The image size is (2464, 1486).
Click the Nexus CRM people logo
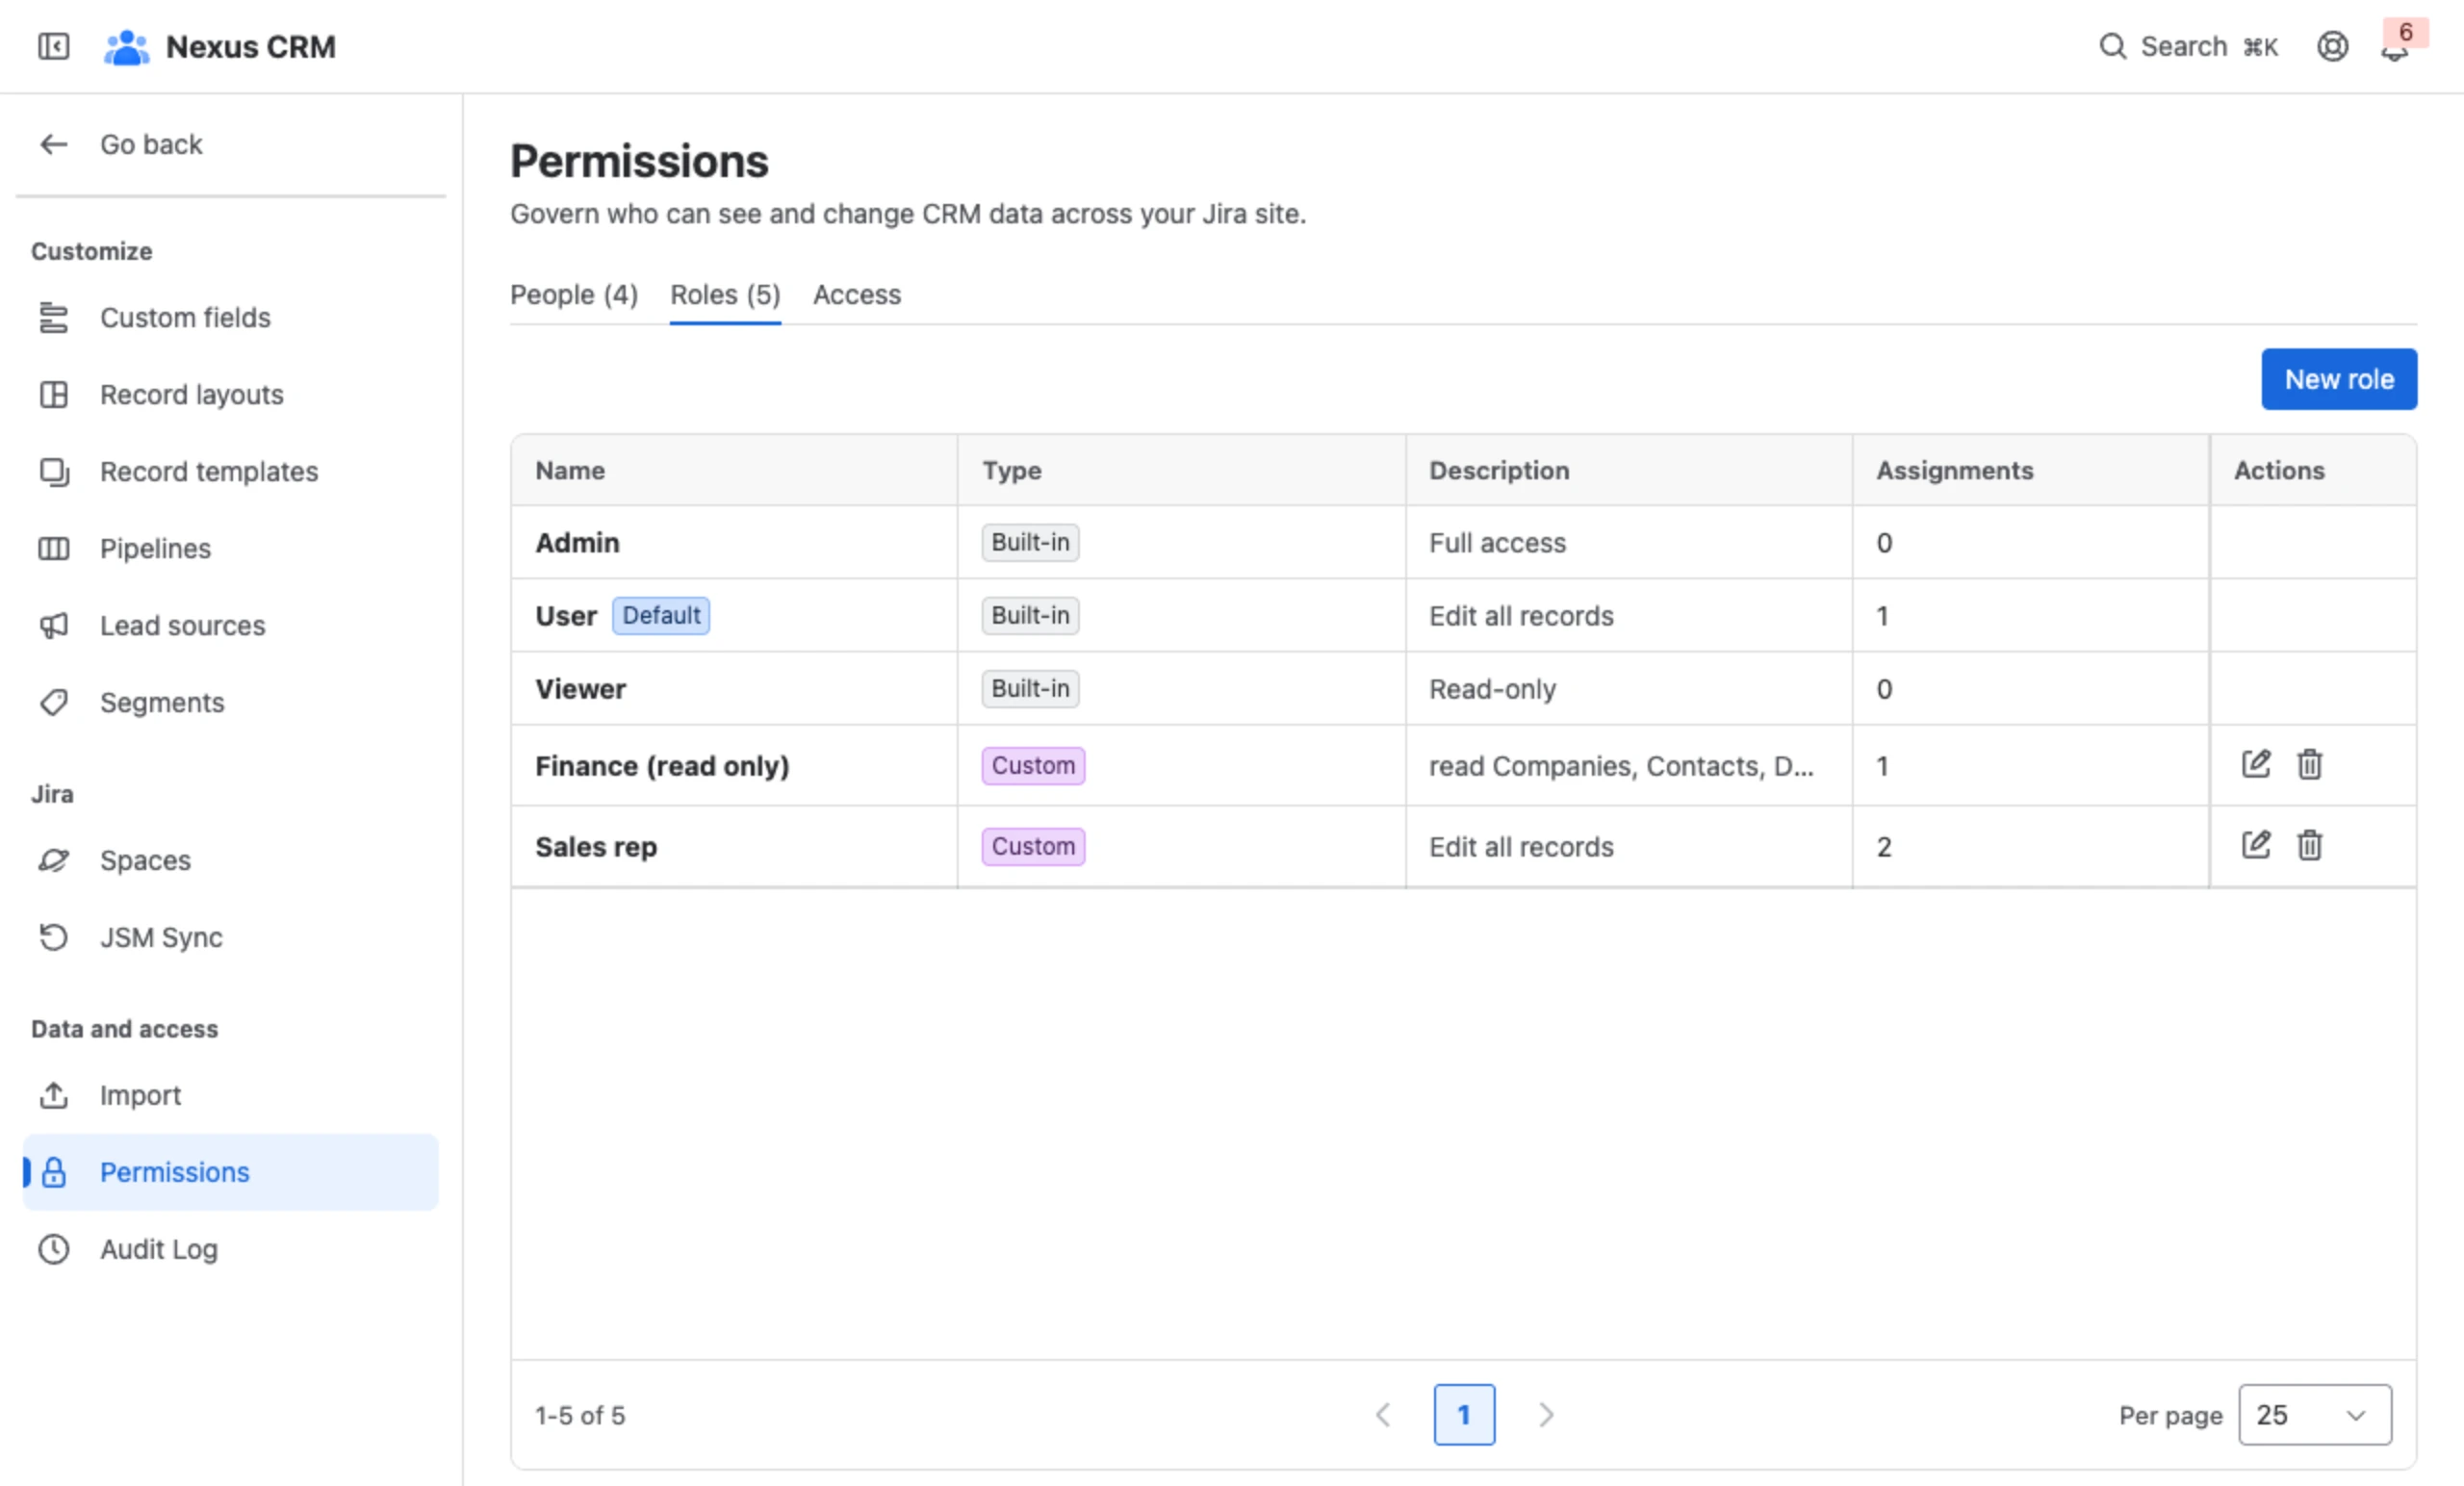pyautogui.click(x=126, y=47)
